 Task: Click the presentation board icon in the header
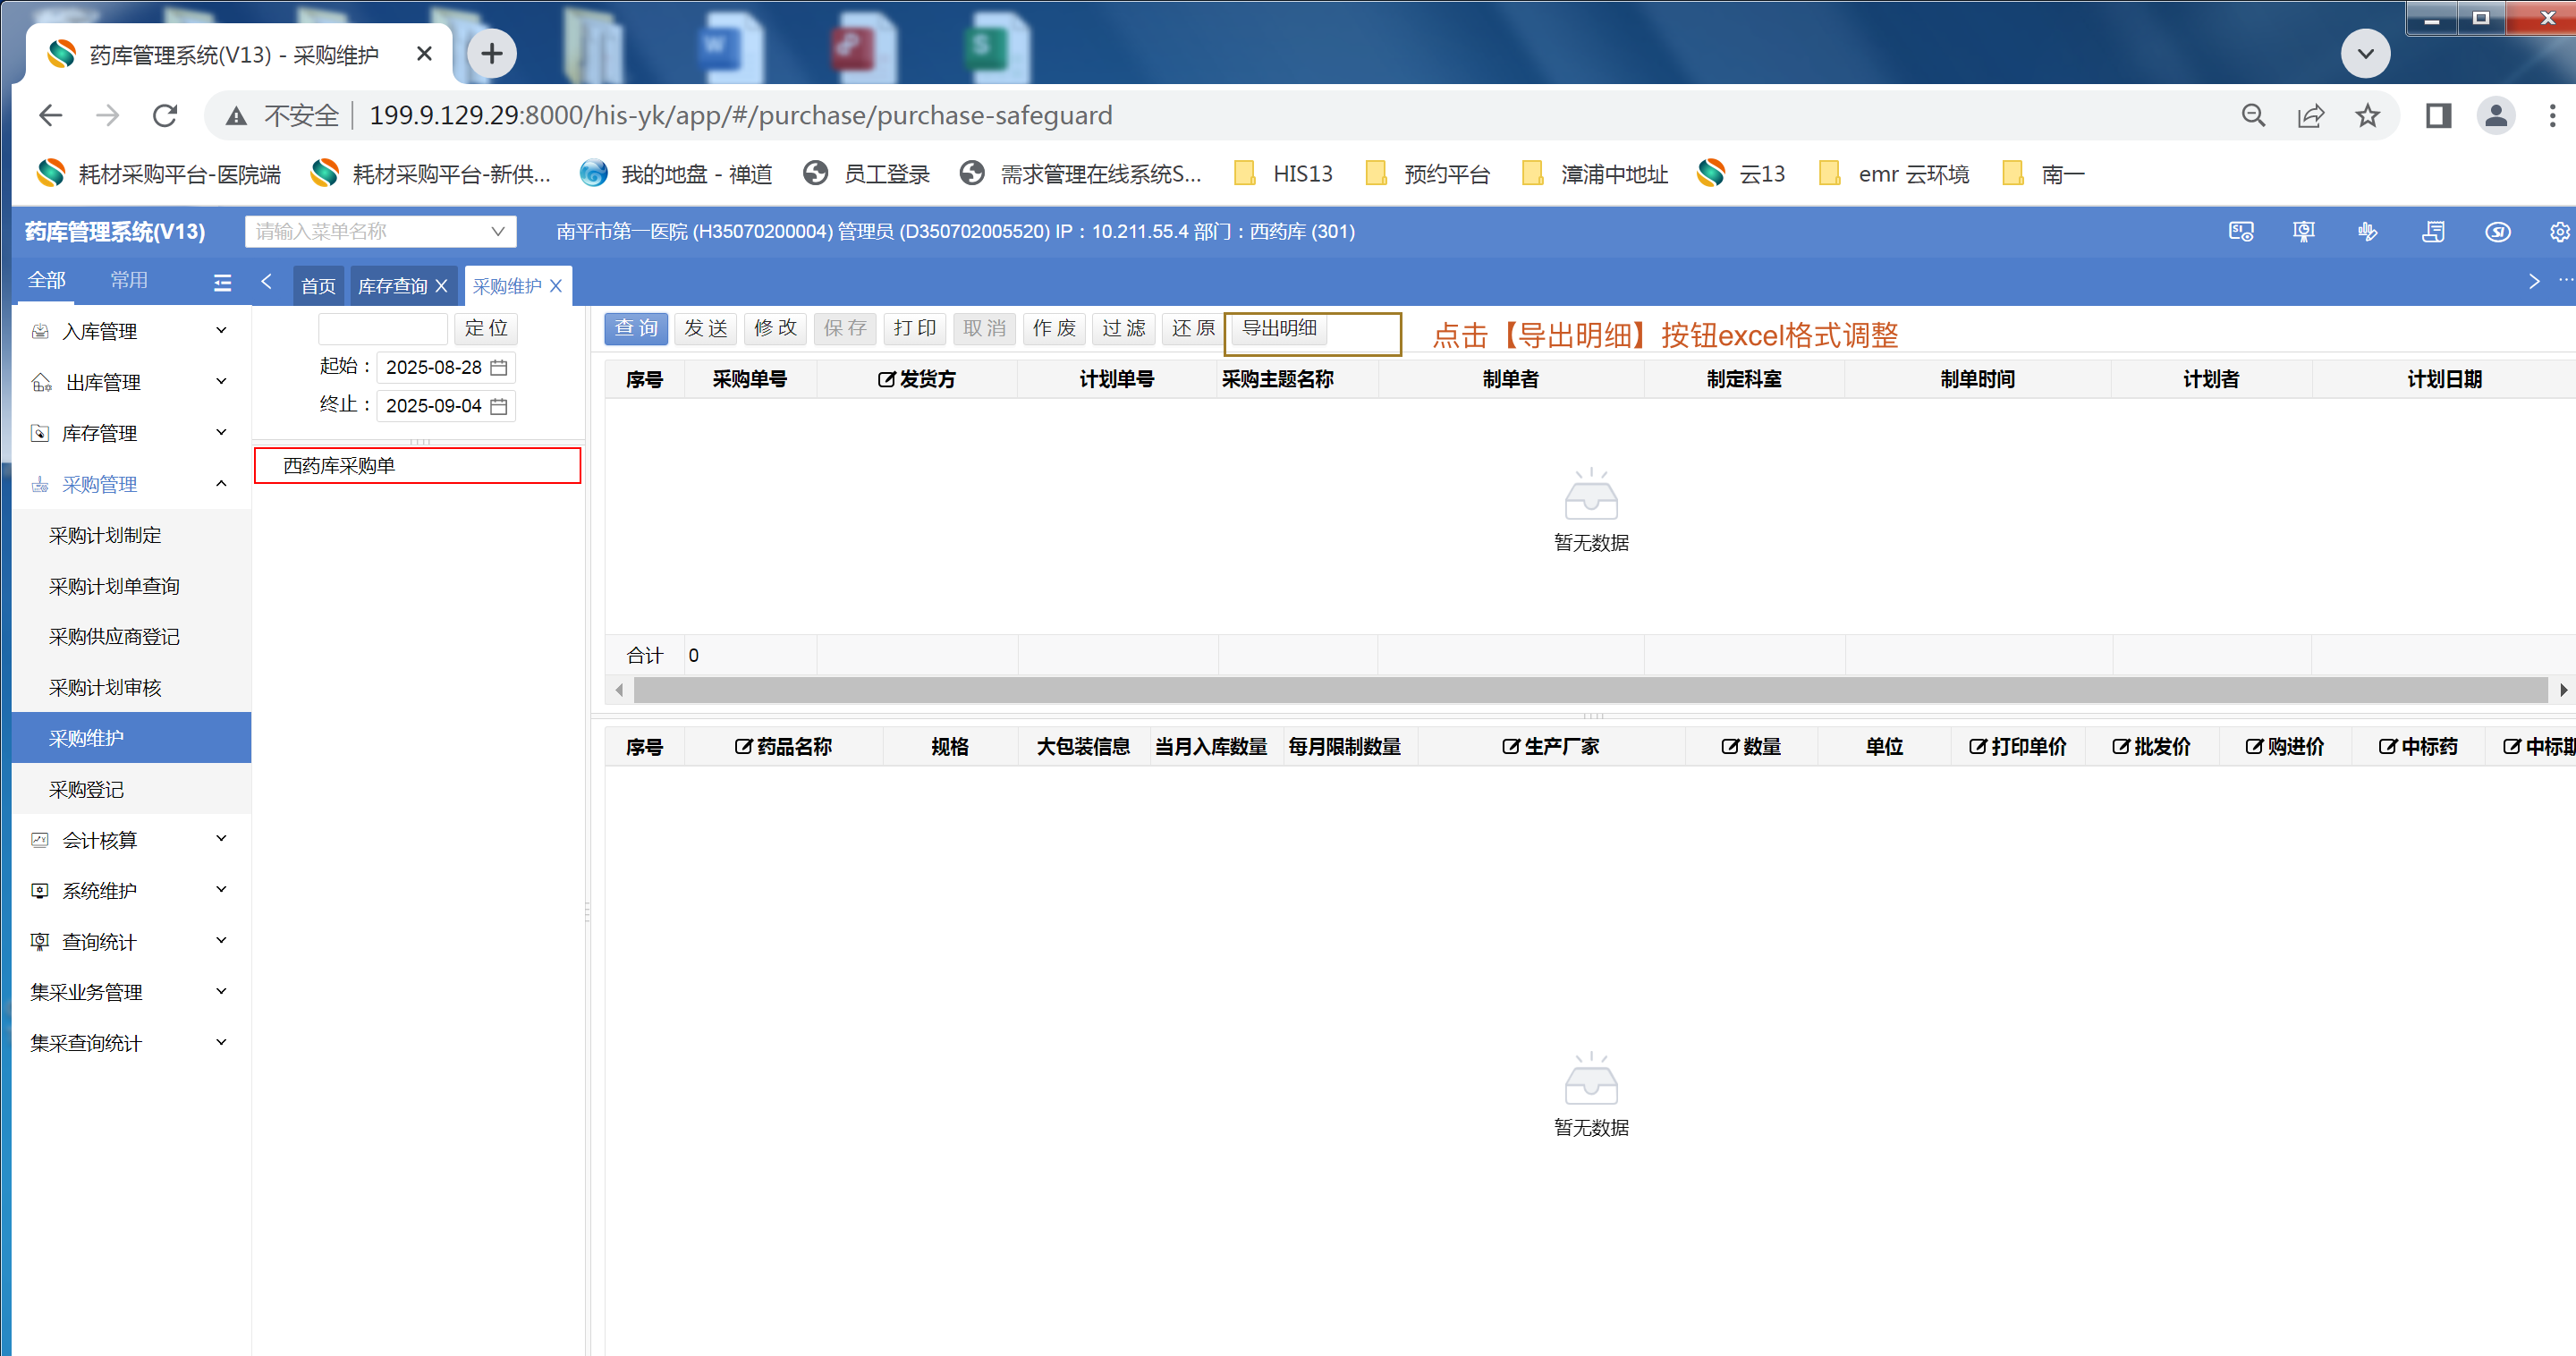(2303, 232)
